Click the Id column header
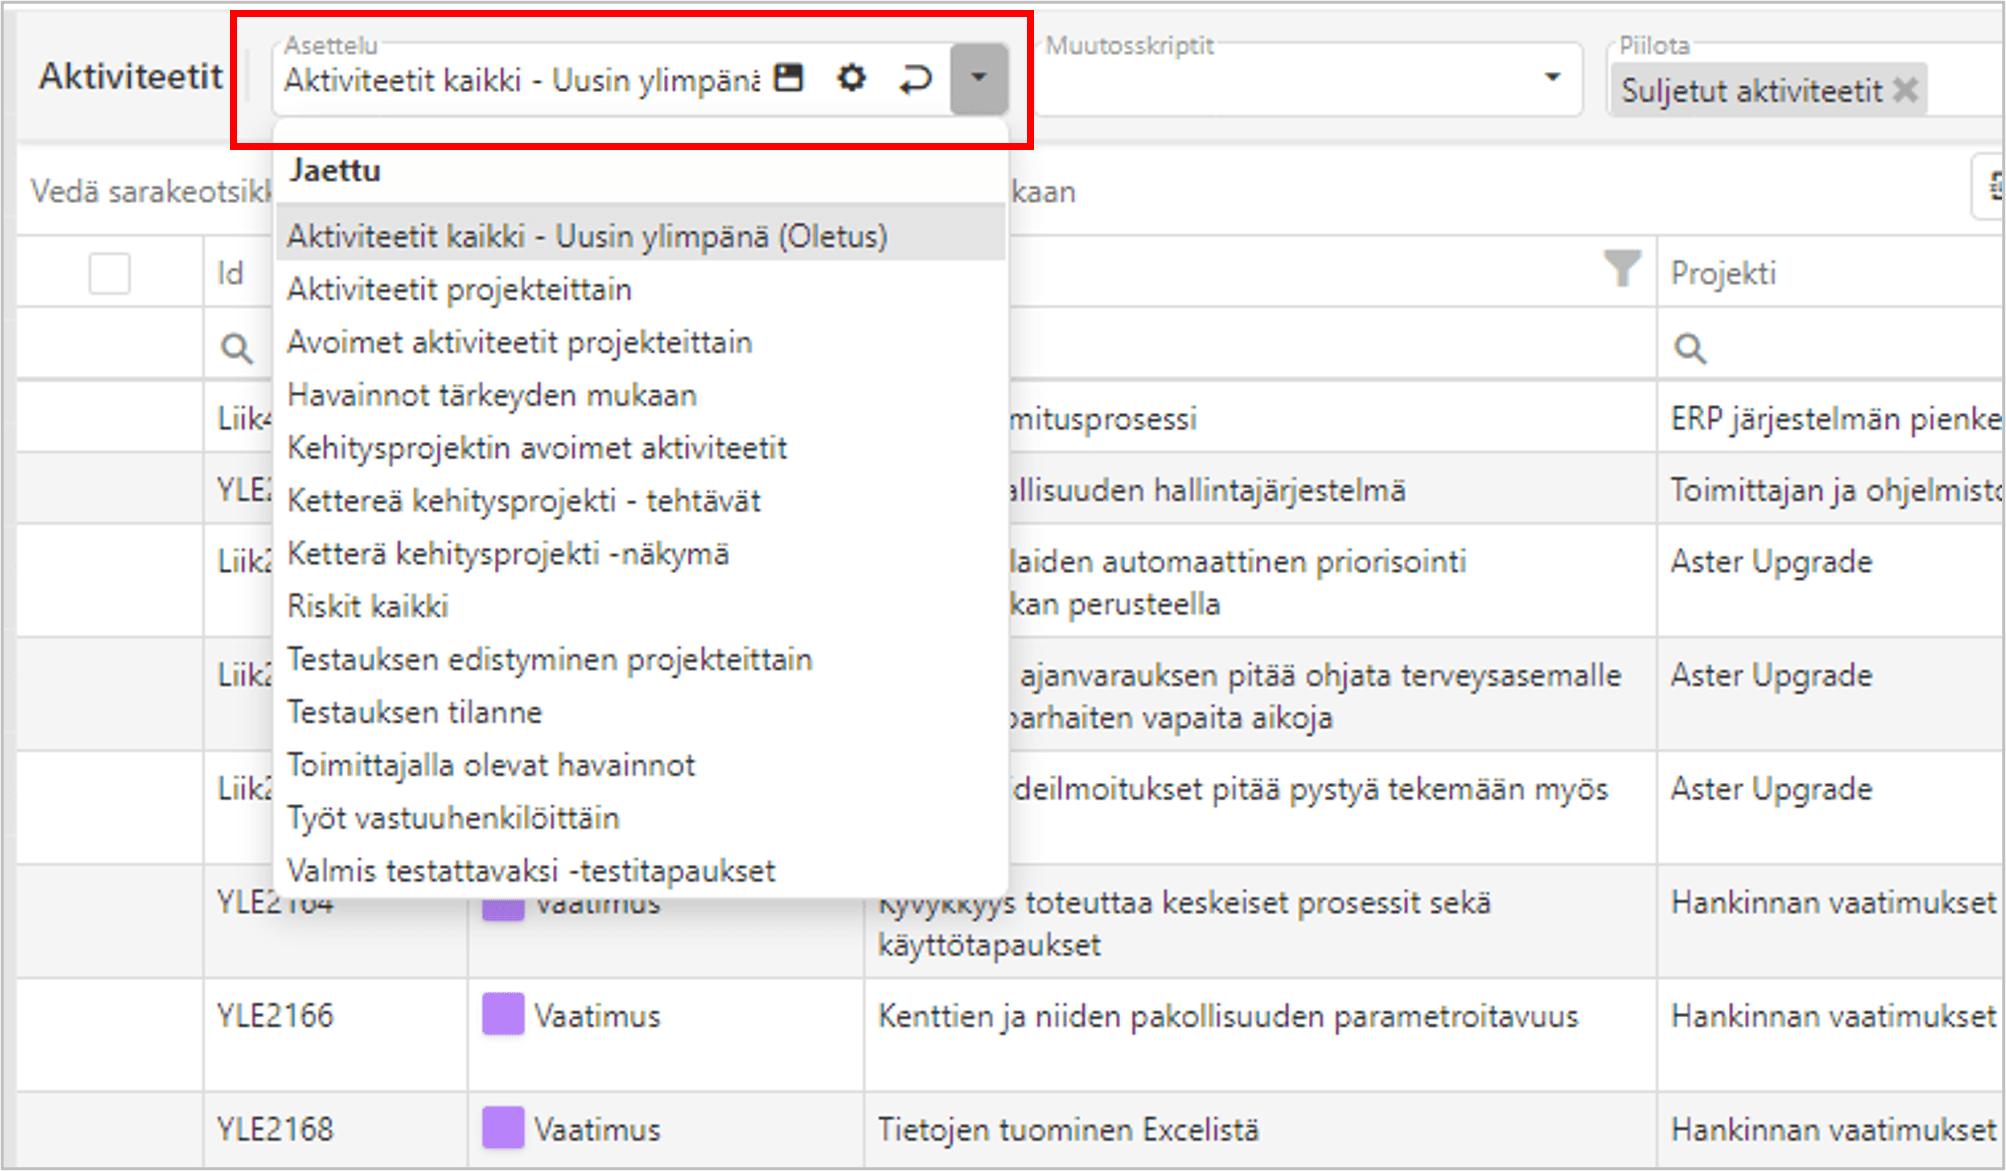The height and width of the screenshot is (1171, 2006). (231, 273)
